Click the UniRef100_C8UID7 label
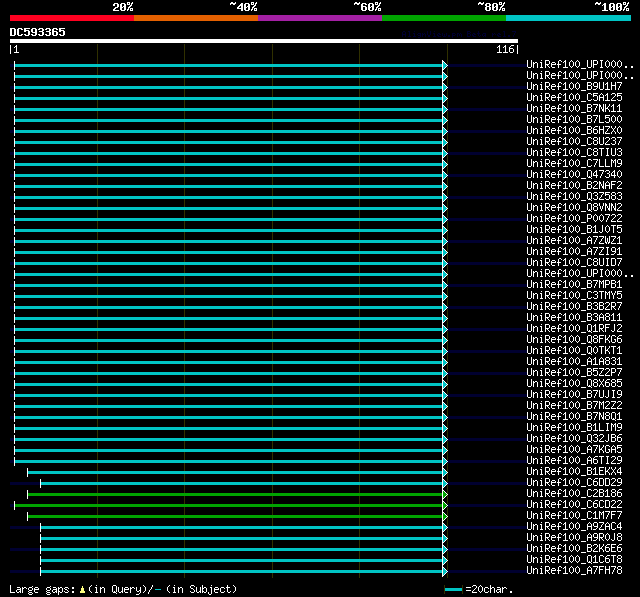Image resolution: width=640 pixels, height=597 pixels. 574,263
